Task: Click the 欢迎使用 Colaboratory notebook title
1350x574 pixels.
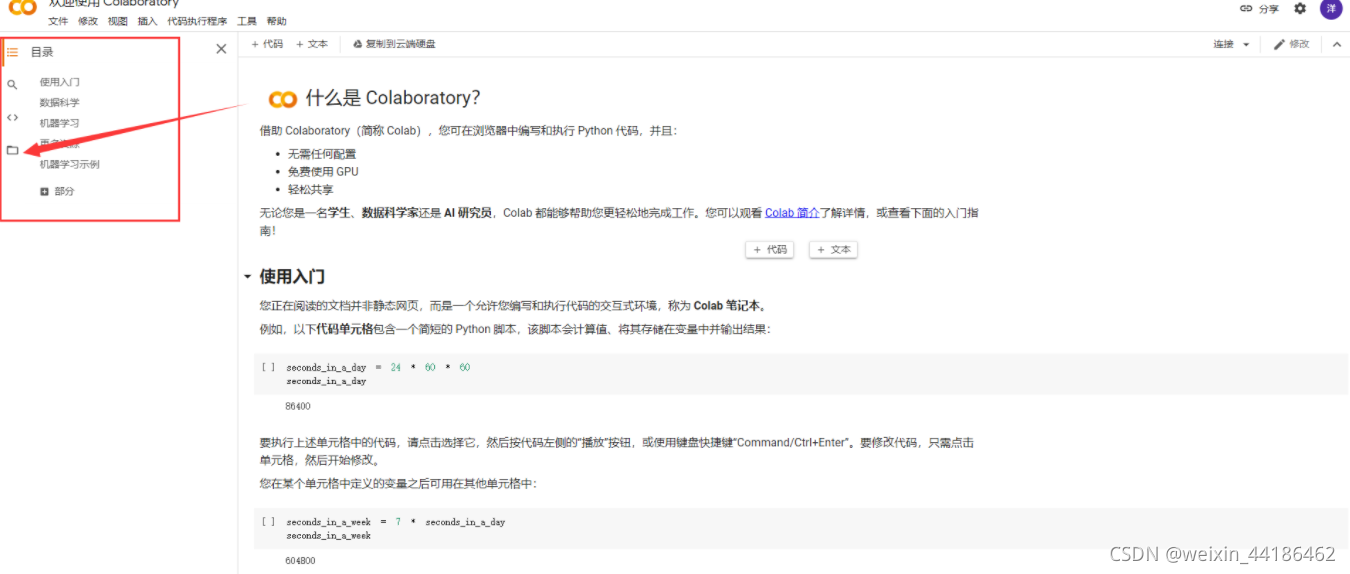Action: point(114,4)
